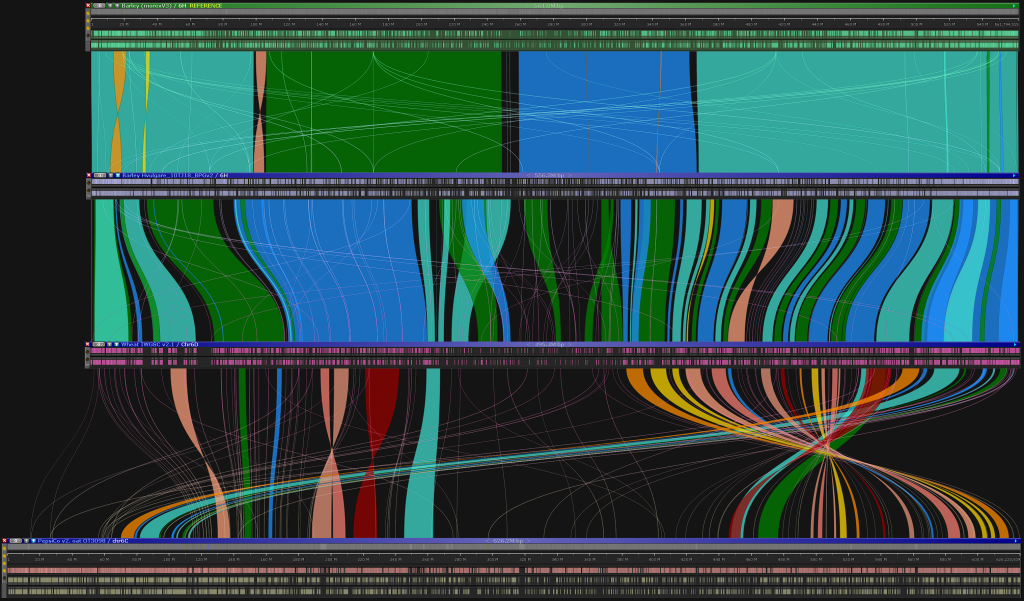Open second dropdown triangle on Wheat Chr6D header
Screen dimensions: 1024x601
pos(117,344)
